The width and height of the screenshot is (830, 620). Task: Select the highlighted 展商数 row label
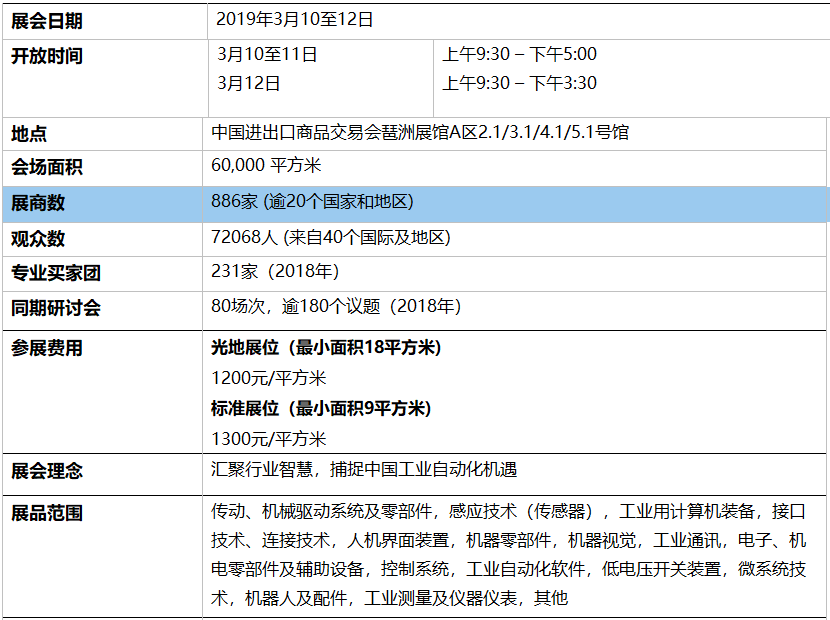click(38, 203)
